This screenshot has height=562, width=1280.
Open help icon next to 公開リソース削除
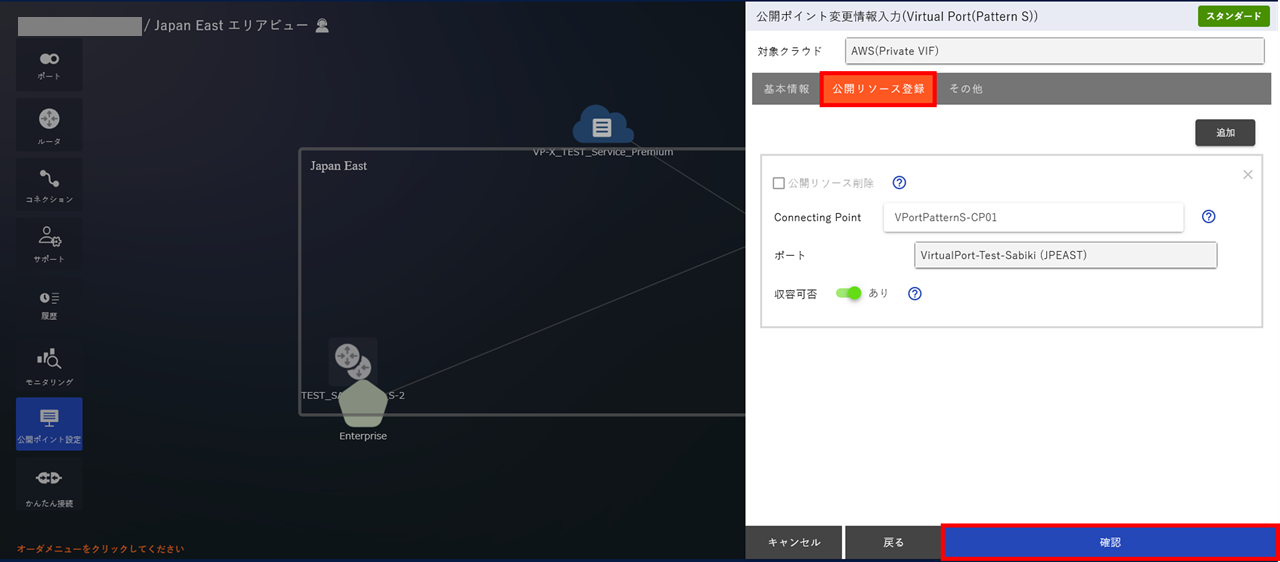899,183
